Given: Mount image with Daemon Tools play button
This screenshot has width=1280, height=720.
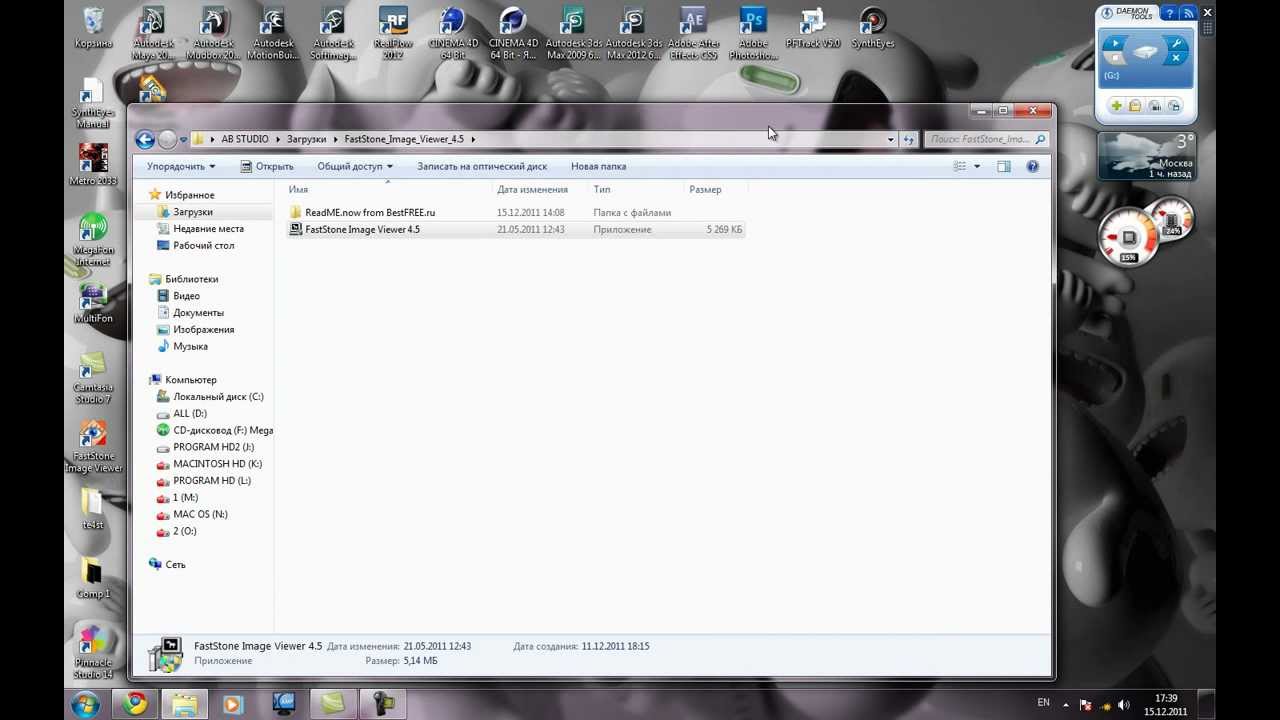Looking at the screenshot, I should [1115, 43].
